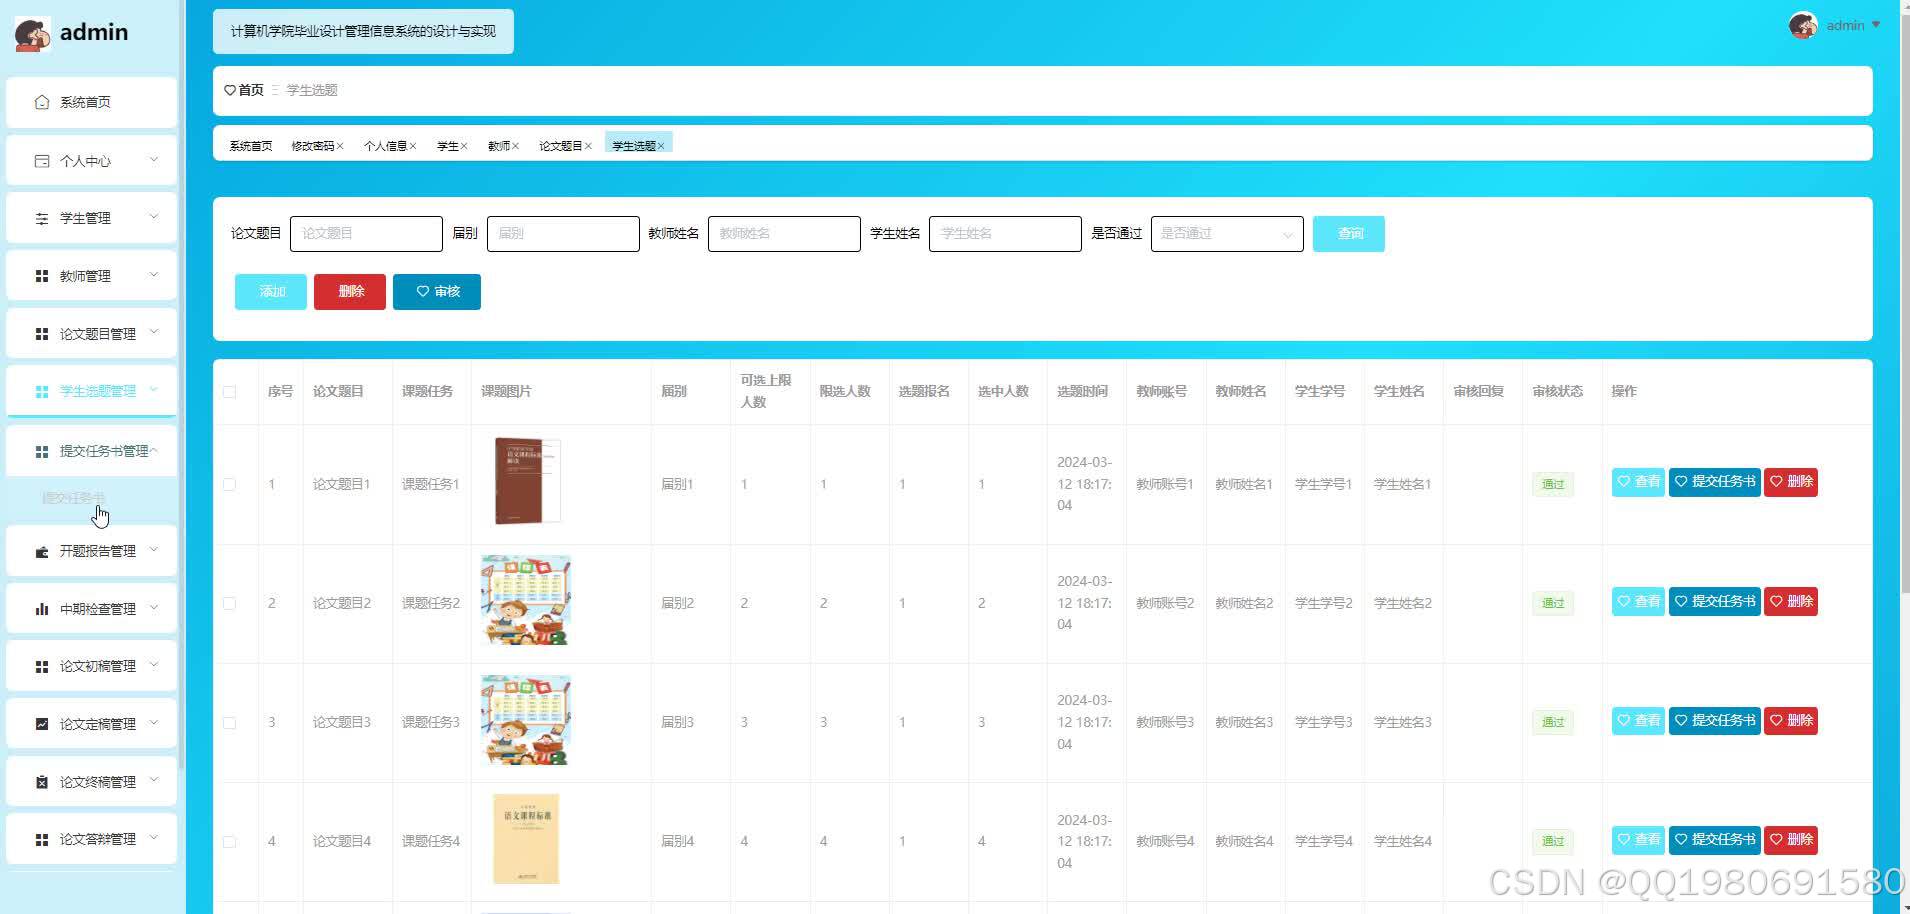Image resolution: width=1910 pixels, height=914 pixels.
Task: Click the red 删除 bulk button
Action: click(350, 292)
